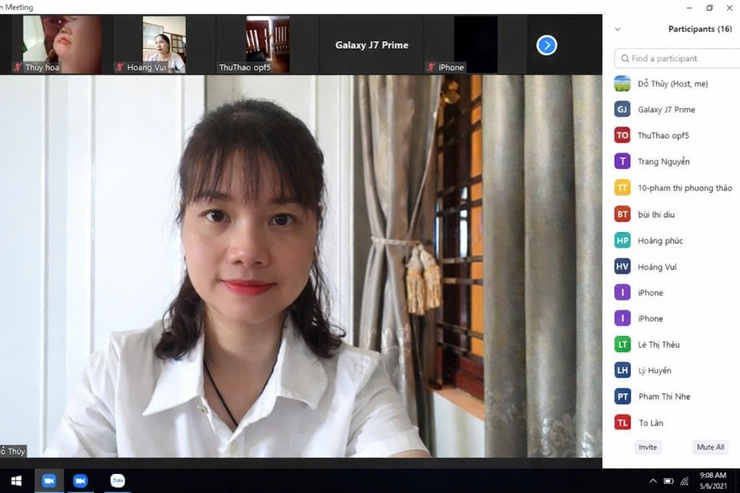The height and width of the screenshot is (493, 740).
Task: Click the white Zoom app taskbar icon
Action: point(117,481)
